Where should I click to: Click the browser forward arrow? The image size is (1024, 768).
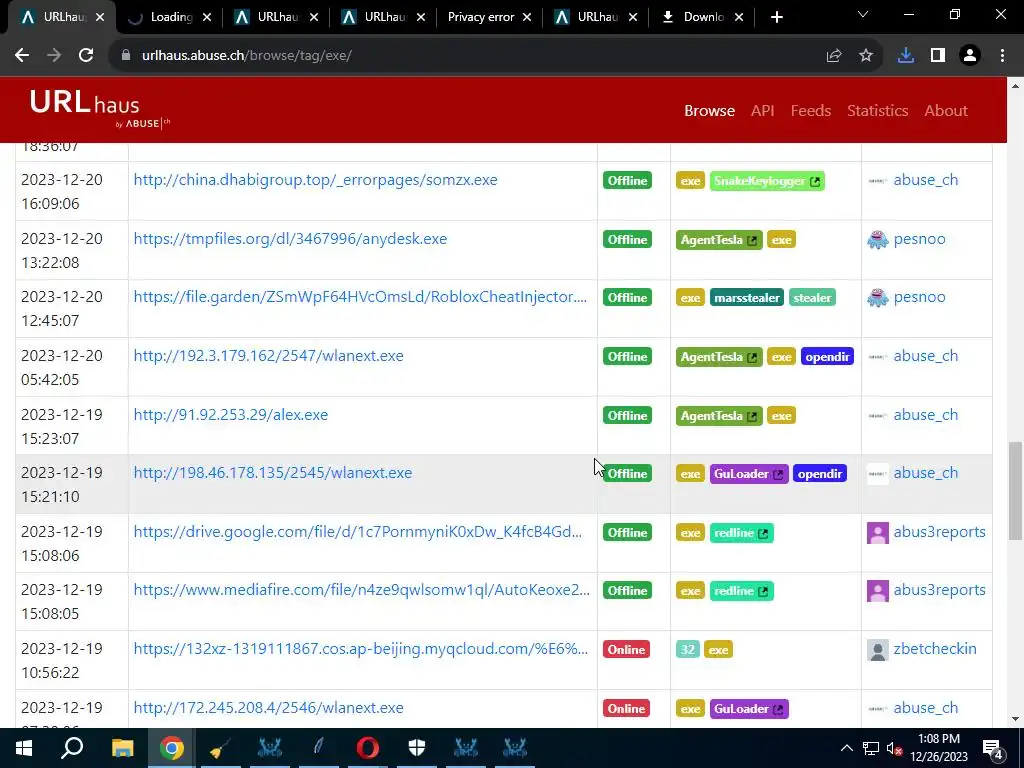pos(54,56)
